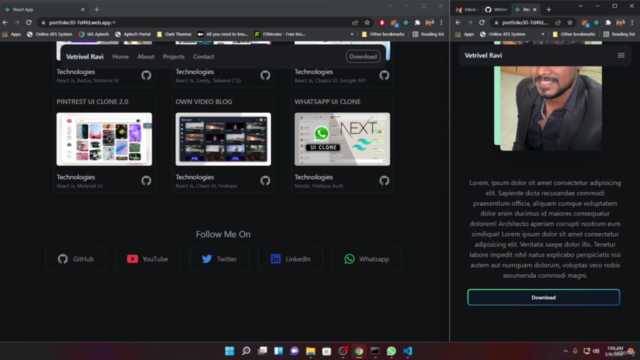Open Aptech Portal bookmark
The height and width of the screenshot is (360, 640).
[133, 34]
